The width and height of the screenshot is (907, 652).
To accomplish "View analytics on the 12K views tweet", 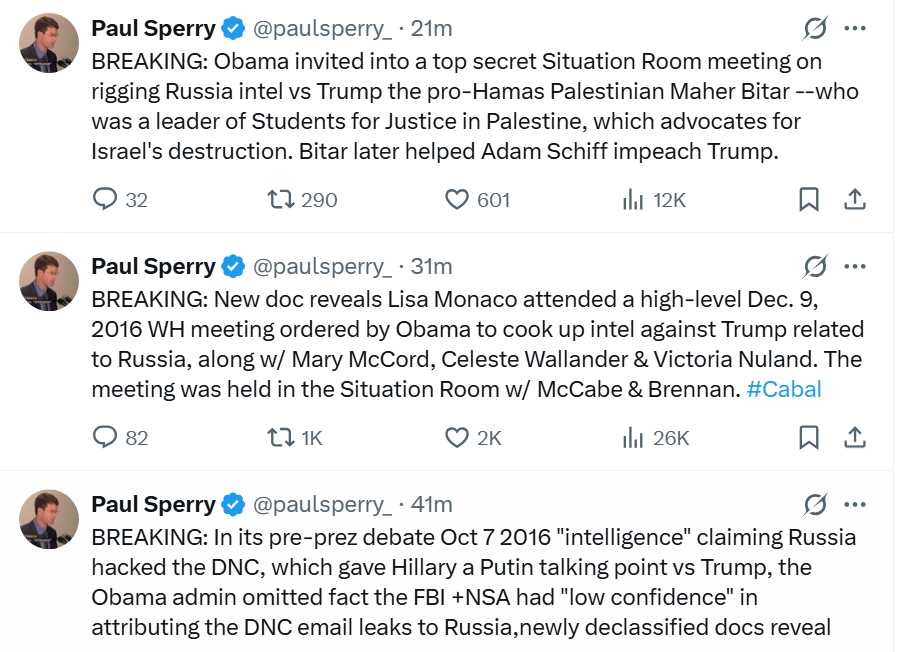I will pos(633,199).
